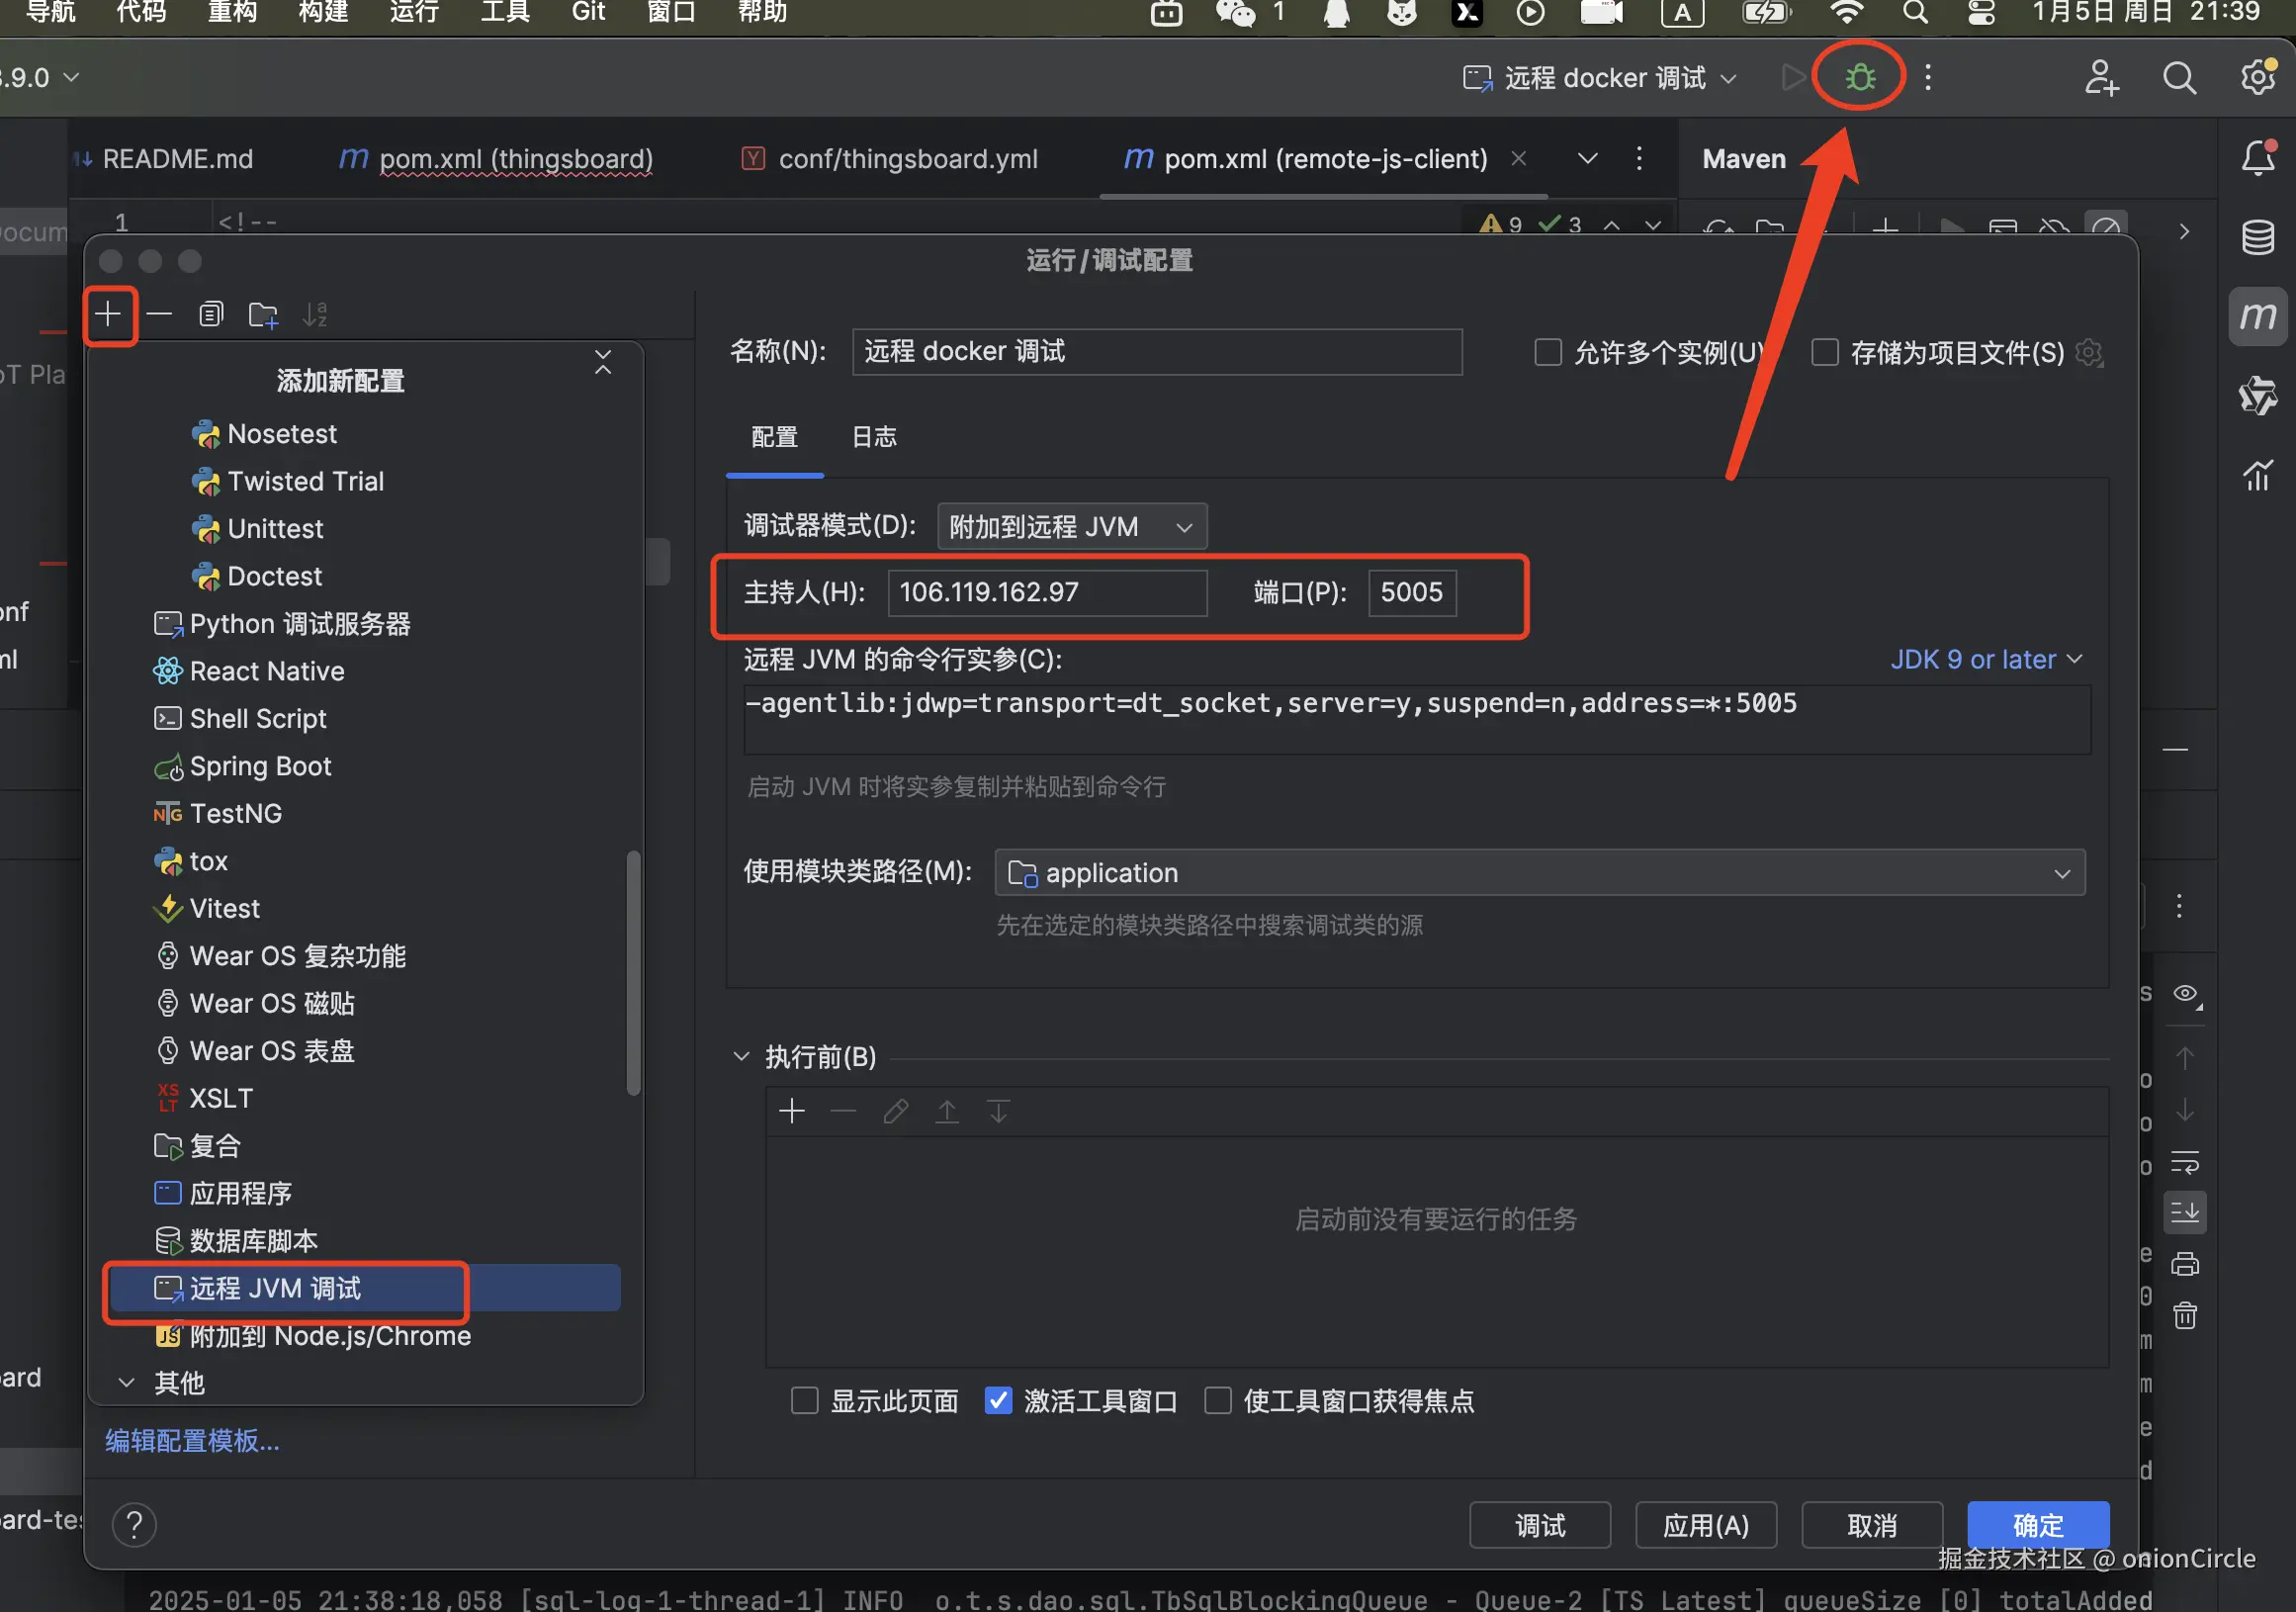Screen dimensions: 2296x1612
Task: Check the store as project file option
Action: tap(1825, 352)
